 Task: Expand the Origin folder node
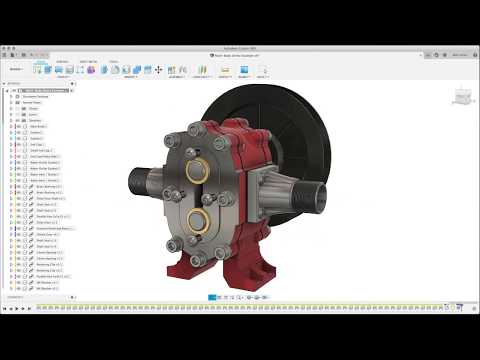(x=11, y=109)
